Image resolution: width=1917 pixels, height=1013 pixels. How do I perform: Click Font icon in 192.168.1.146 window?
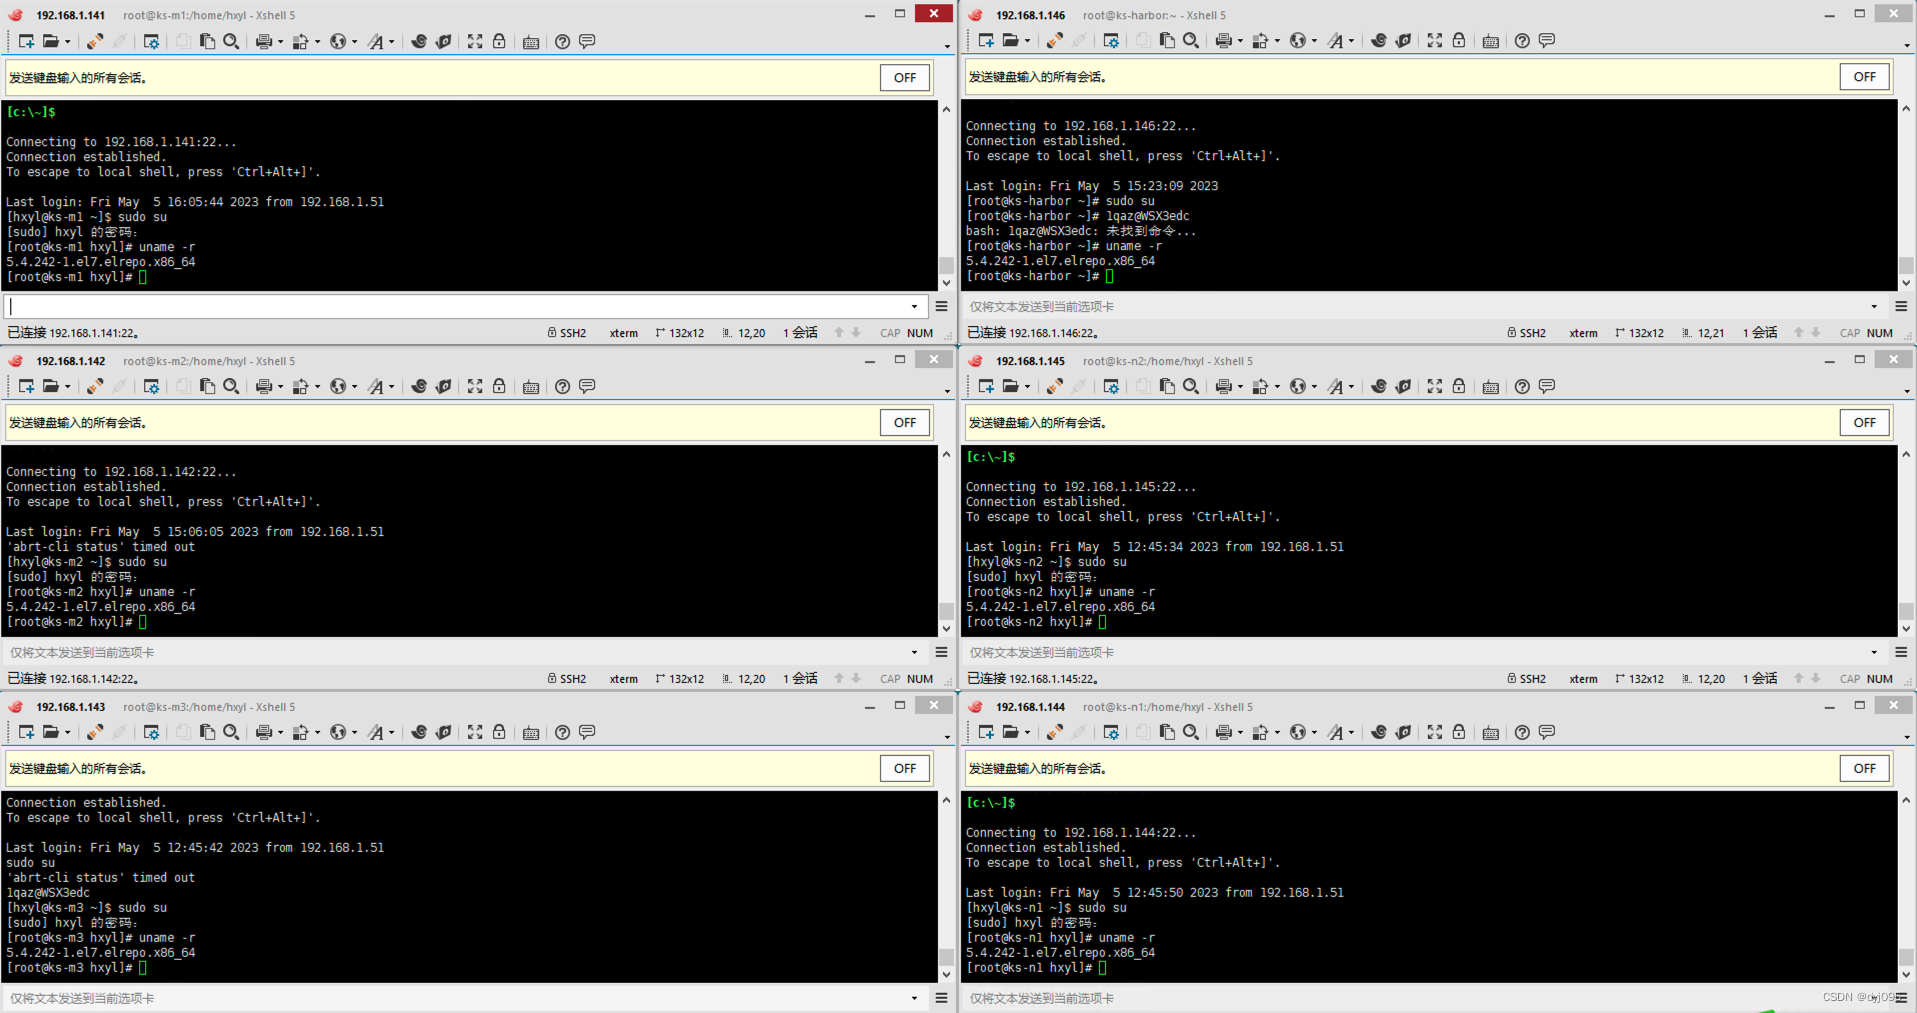(x=1335, y=41)
